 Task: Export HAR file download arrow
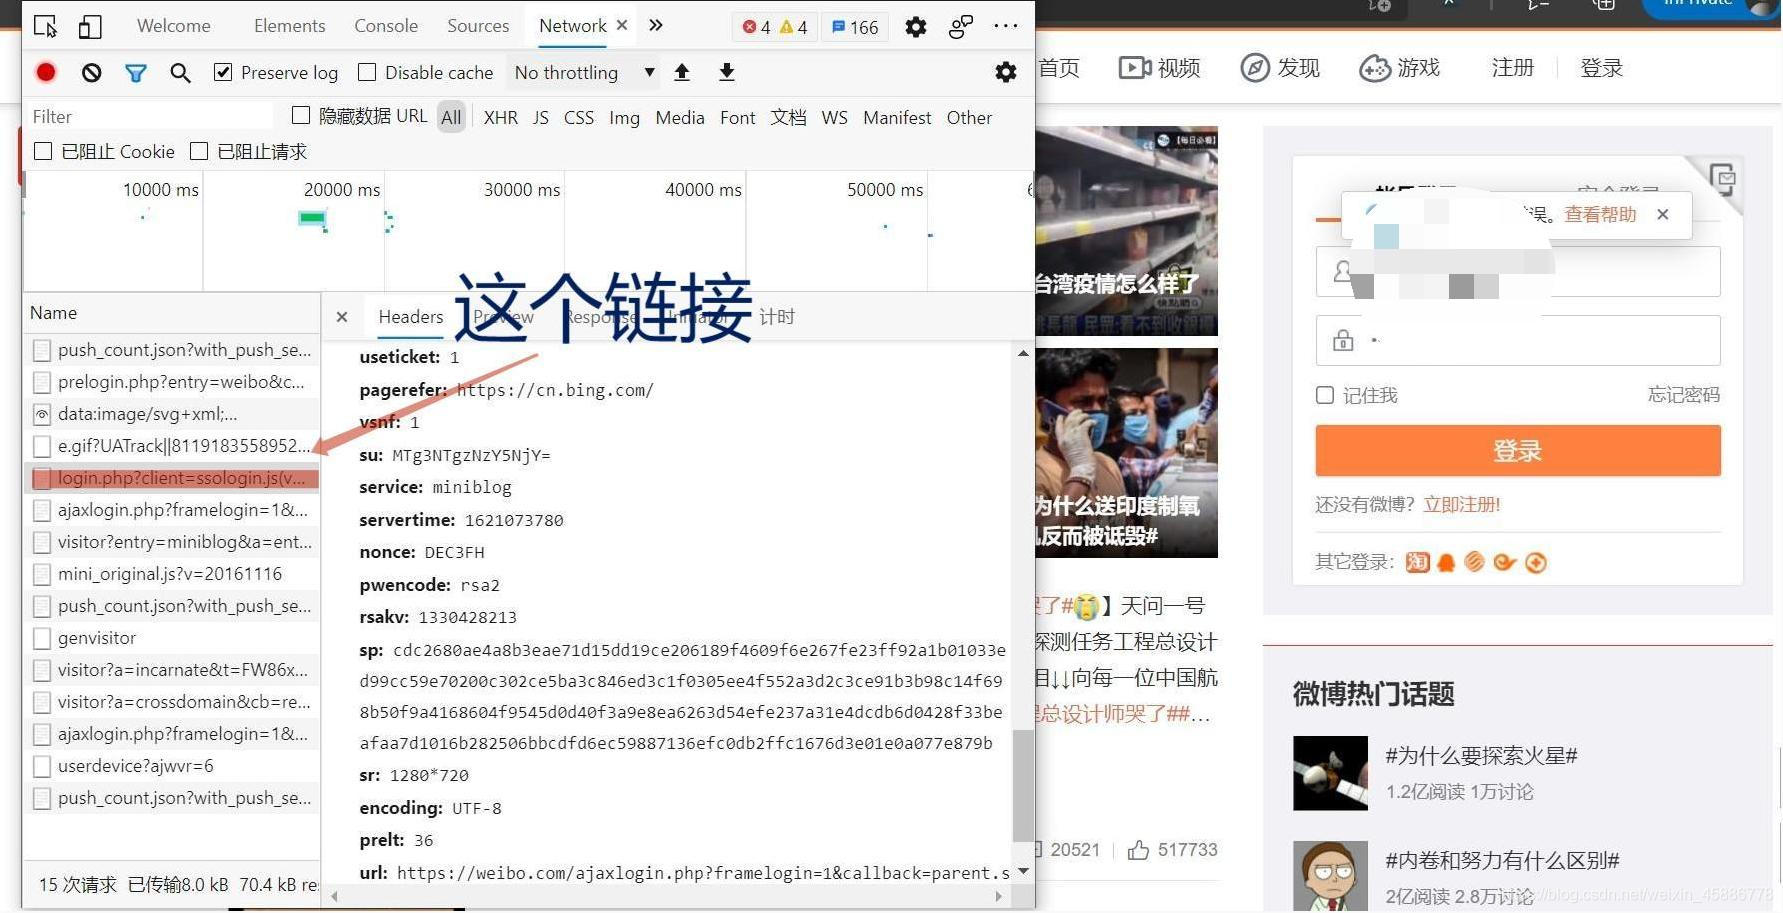(727, 72)
